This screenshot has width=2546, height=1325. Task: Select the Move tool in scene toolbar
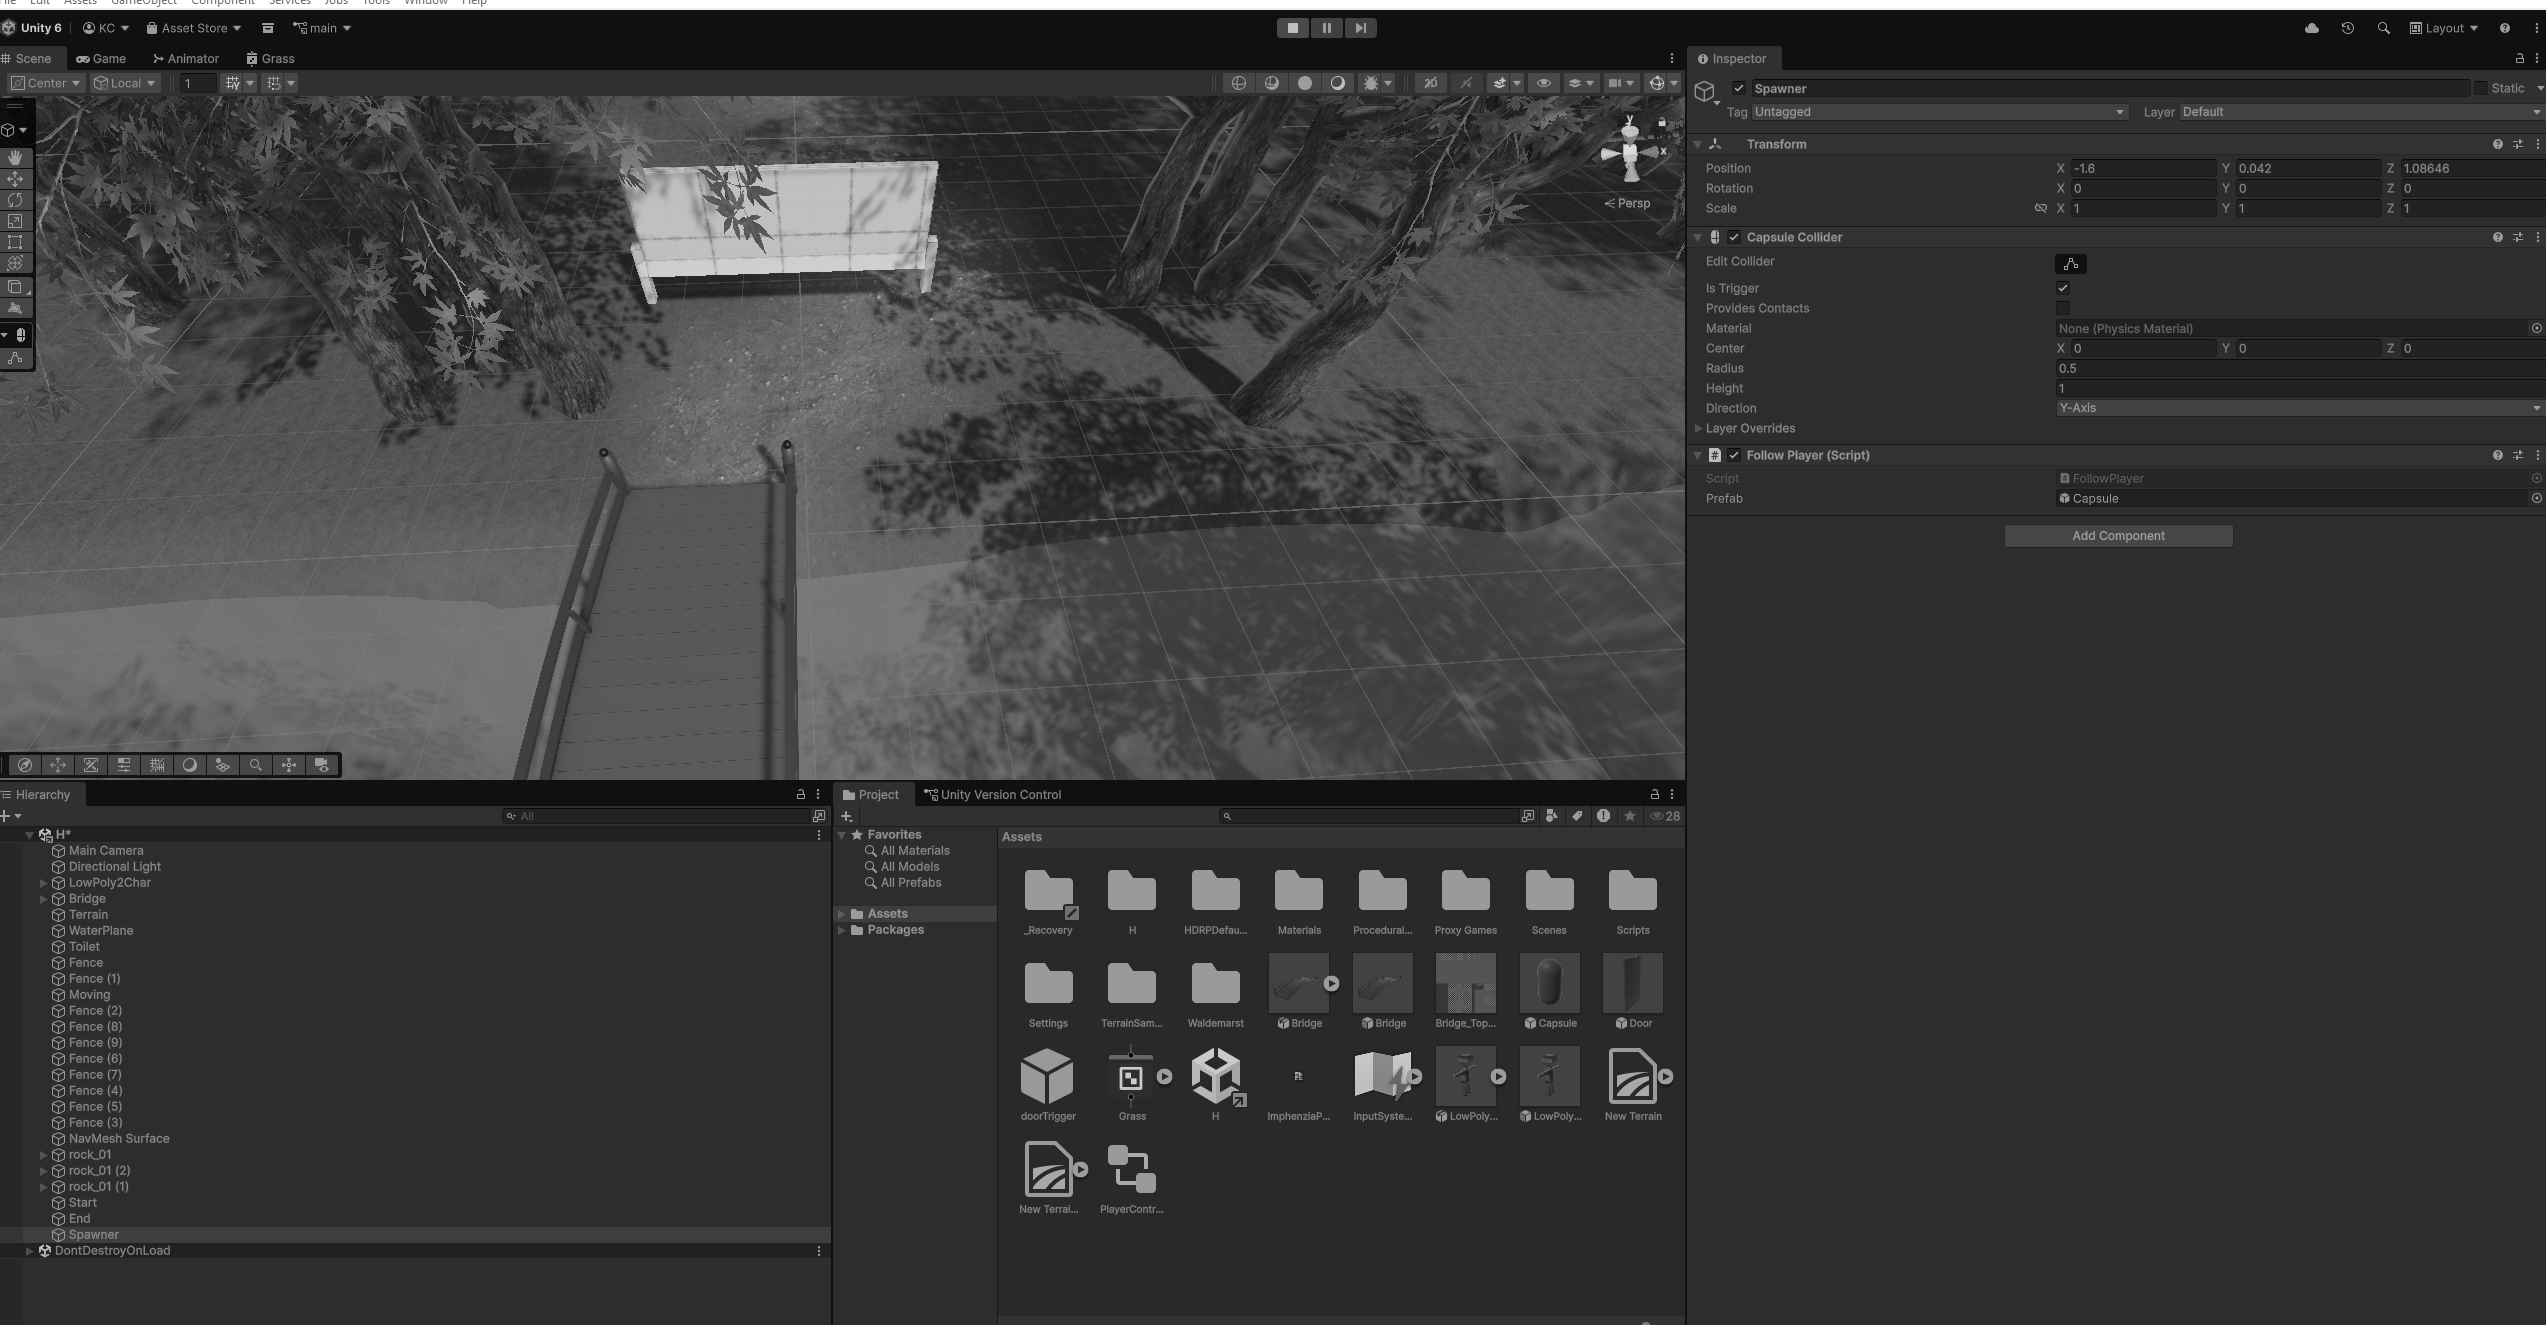[x=15, y=178]
